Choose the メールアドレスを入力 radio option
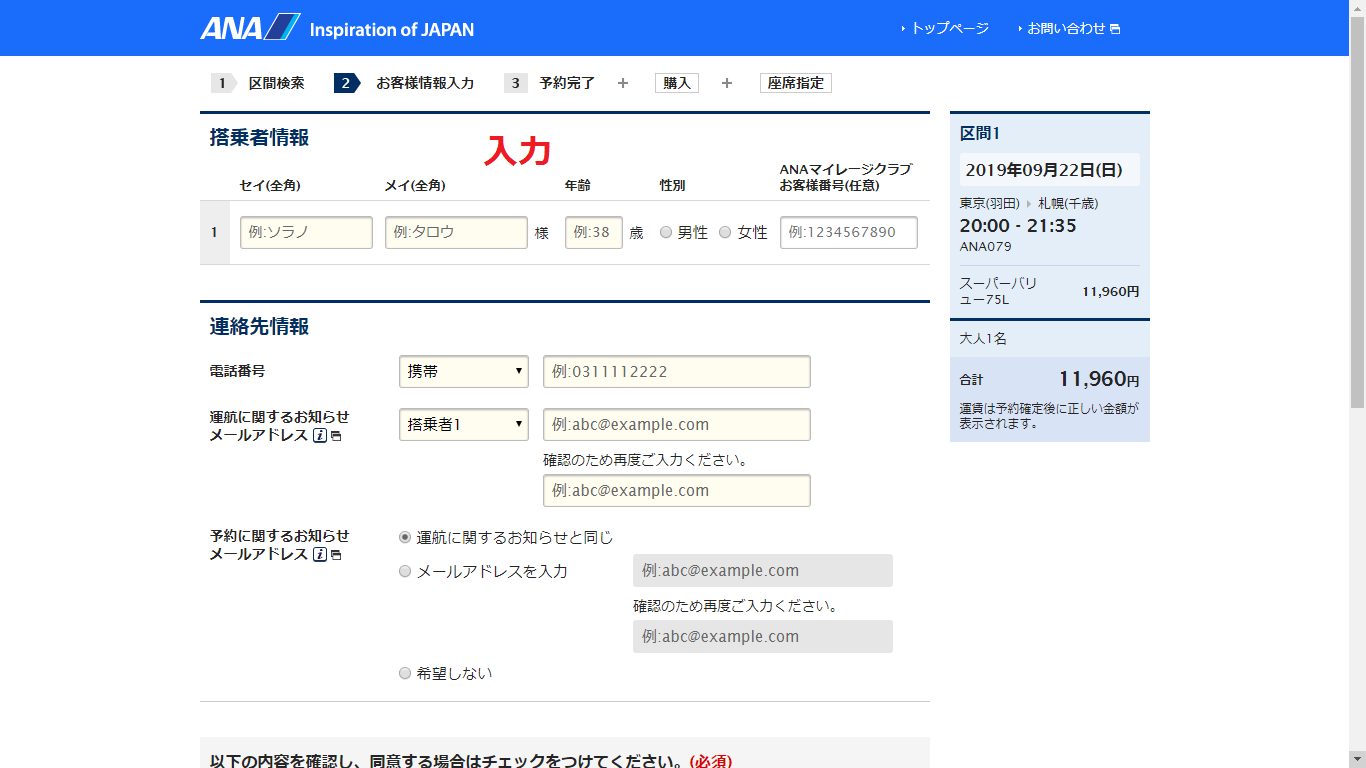The width and height of the screenshot is (1366, 768). pos(405,572)
